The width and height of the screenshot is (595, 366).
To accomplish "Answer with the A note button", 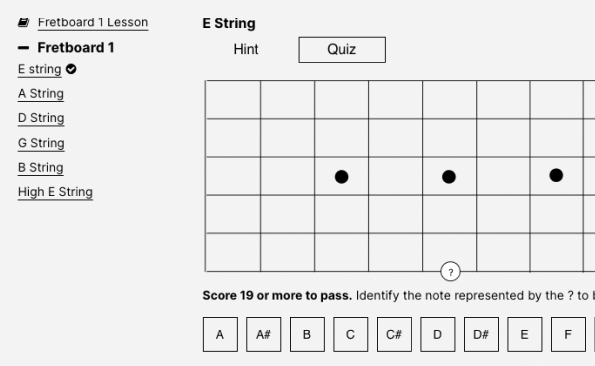I will pyautogui.click(x=220, y=335).
